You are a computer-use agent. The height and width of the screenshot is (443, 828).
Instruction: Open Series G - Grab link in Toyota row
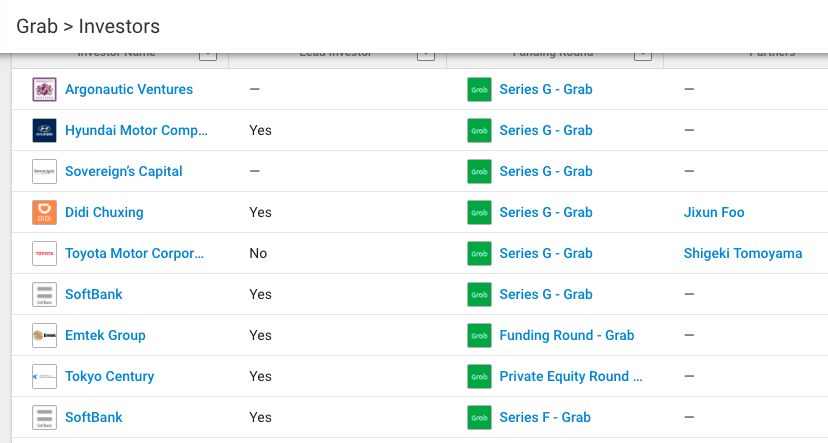click(x=546, y=253)
